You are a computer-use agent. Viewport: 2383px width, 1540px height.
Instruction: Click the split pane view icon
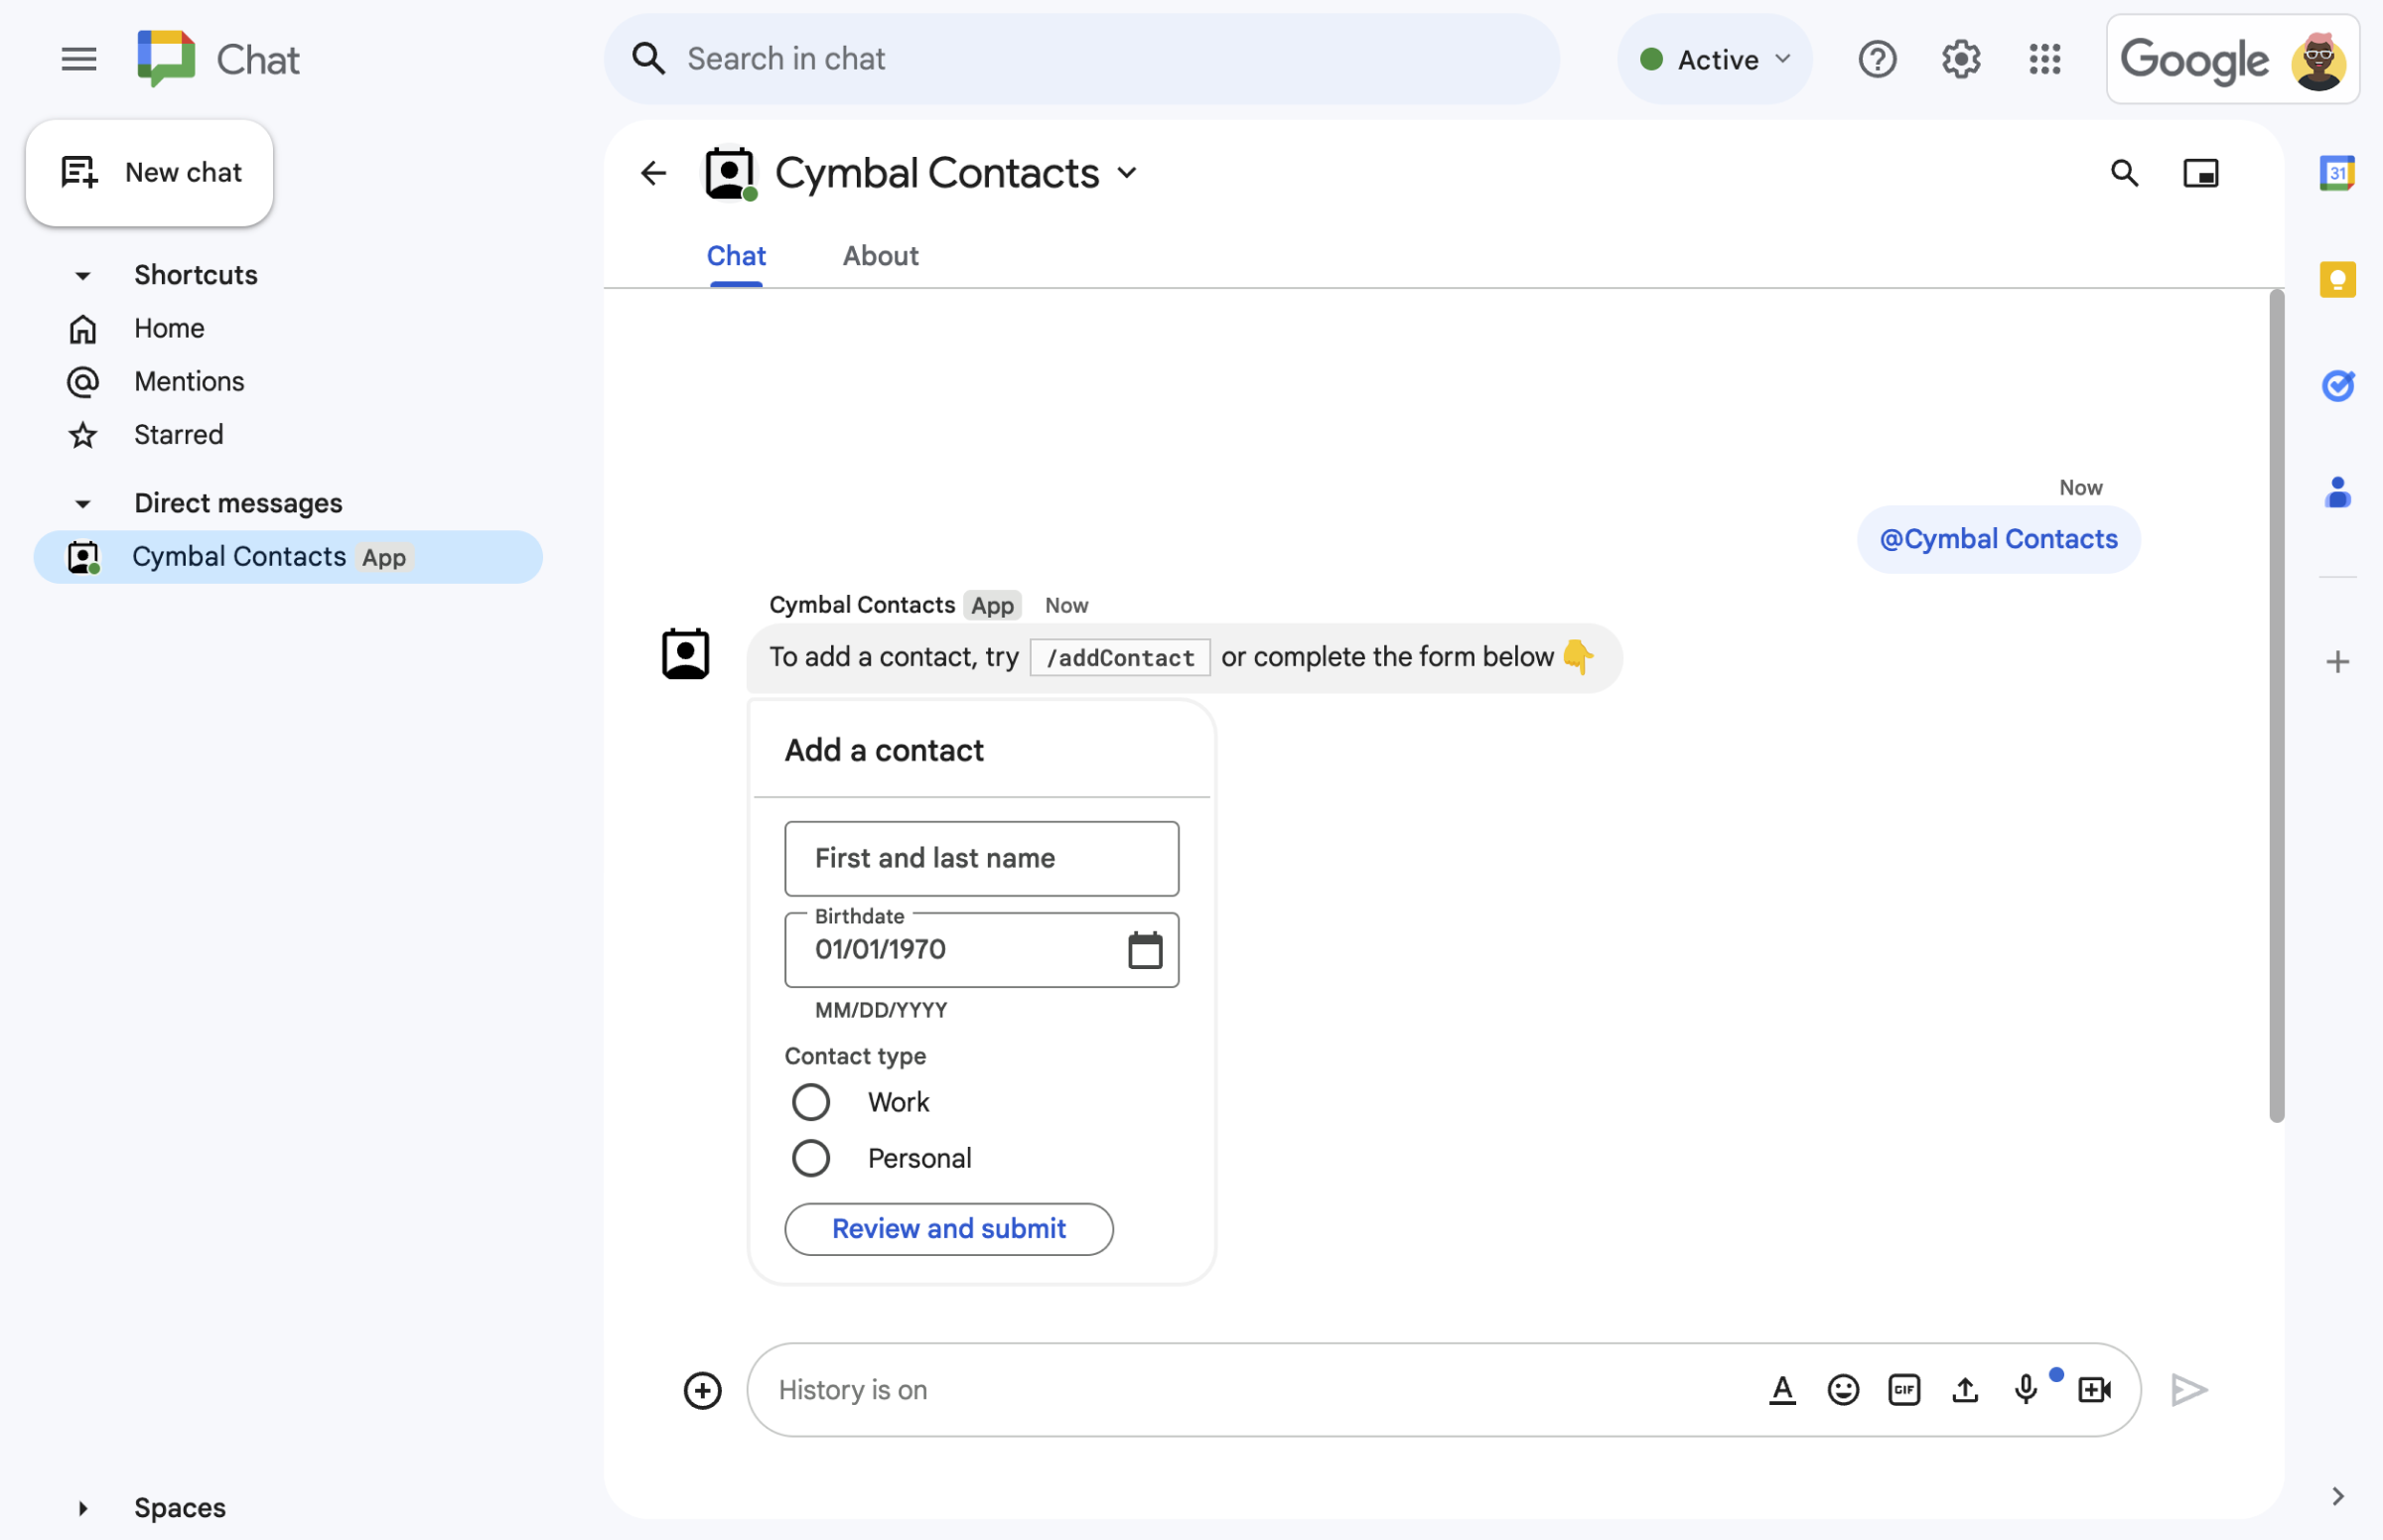(x=2200, y=172)
